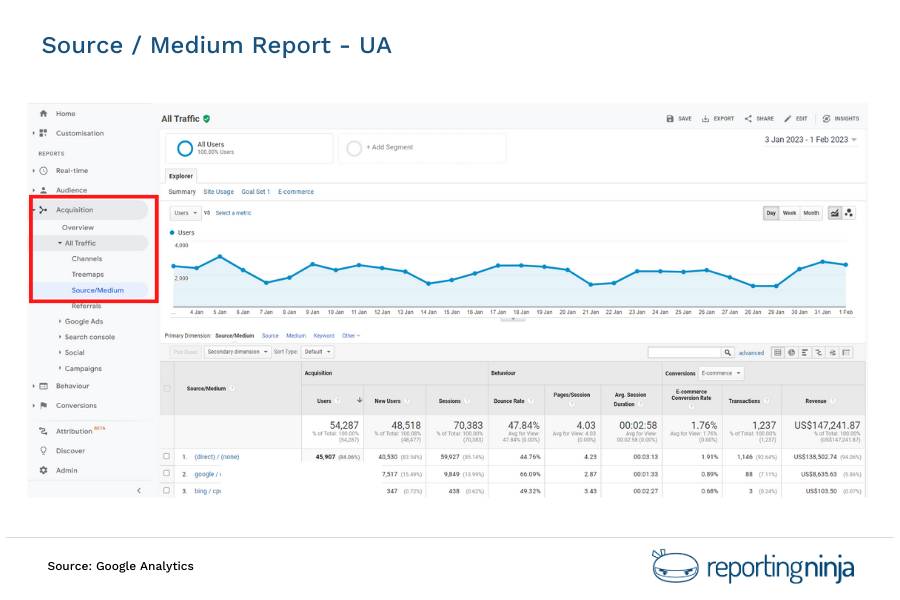
Task: Click the Audience person icon
Action: pos(43,190)
